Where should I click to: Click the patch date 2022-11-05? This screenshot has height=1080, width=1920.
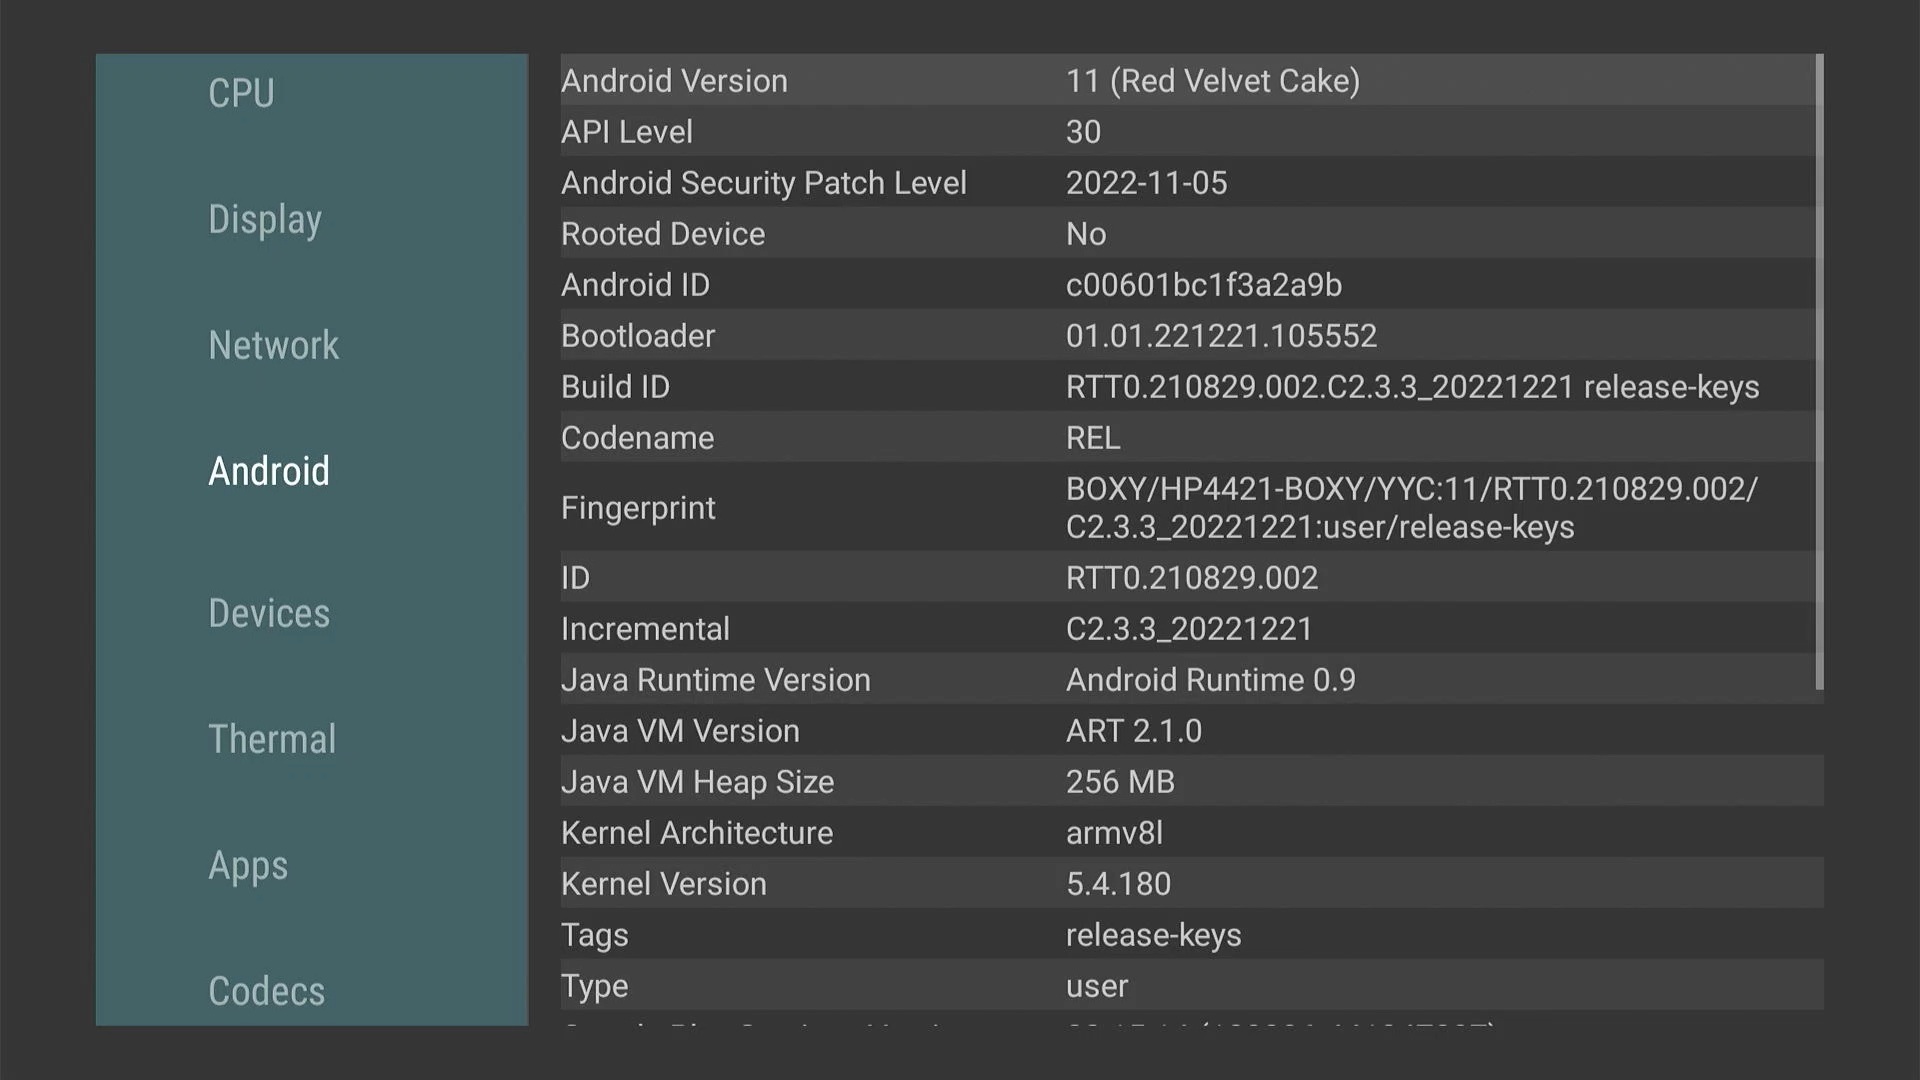pyautogui.click(x=1146, y=183)
